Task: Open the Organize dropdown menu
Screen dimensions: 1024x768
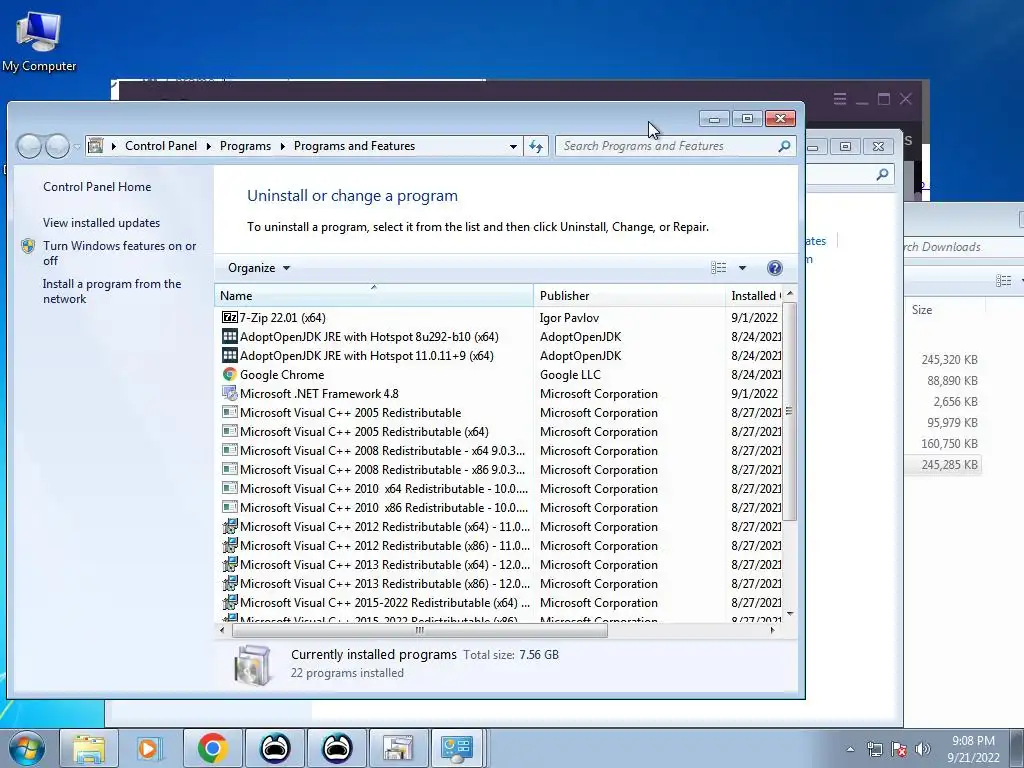Action: [259, 268]
